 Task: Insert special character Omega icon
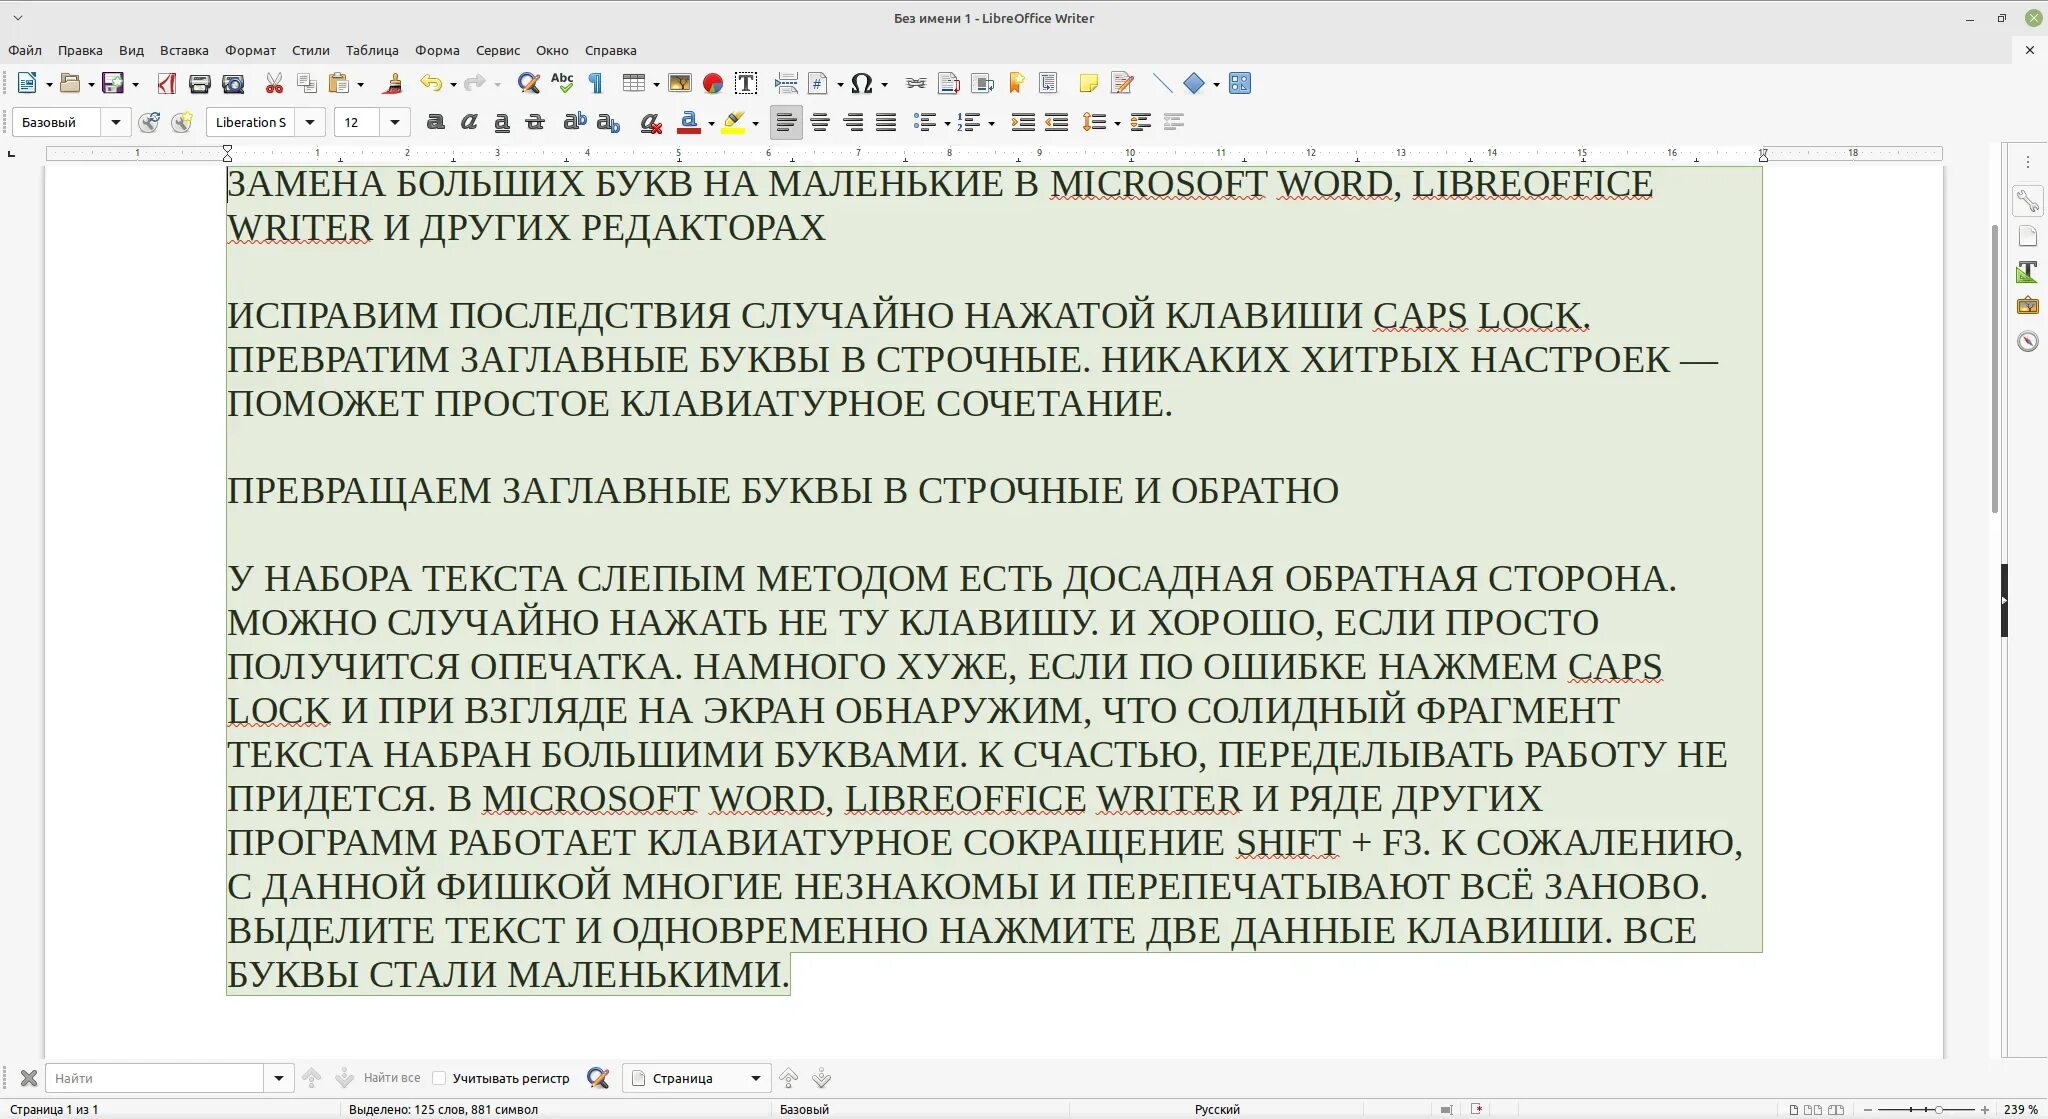coord(862,84)
